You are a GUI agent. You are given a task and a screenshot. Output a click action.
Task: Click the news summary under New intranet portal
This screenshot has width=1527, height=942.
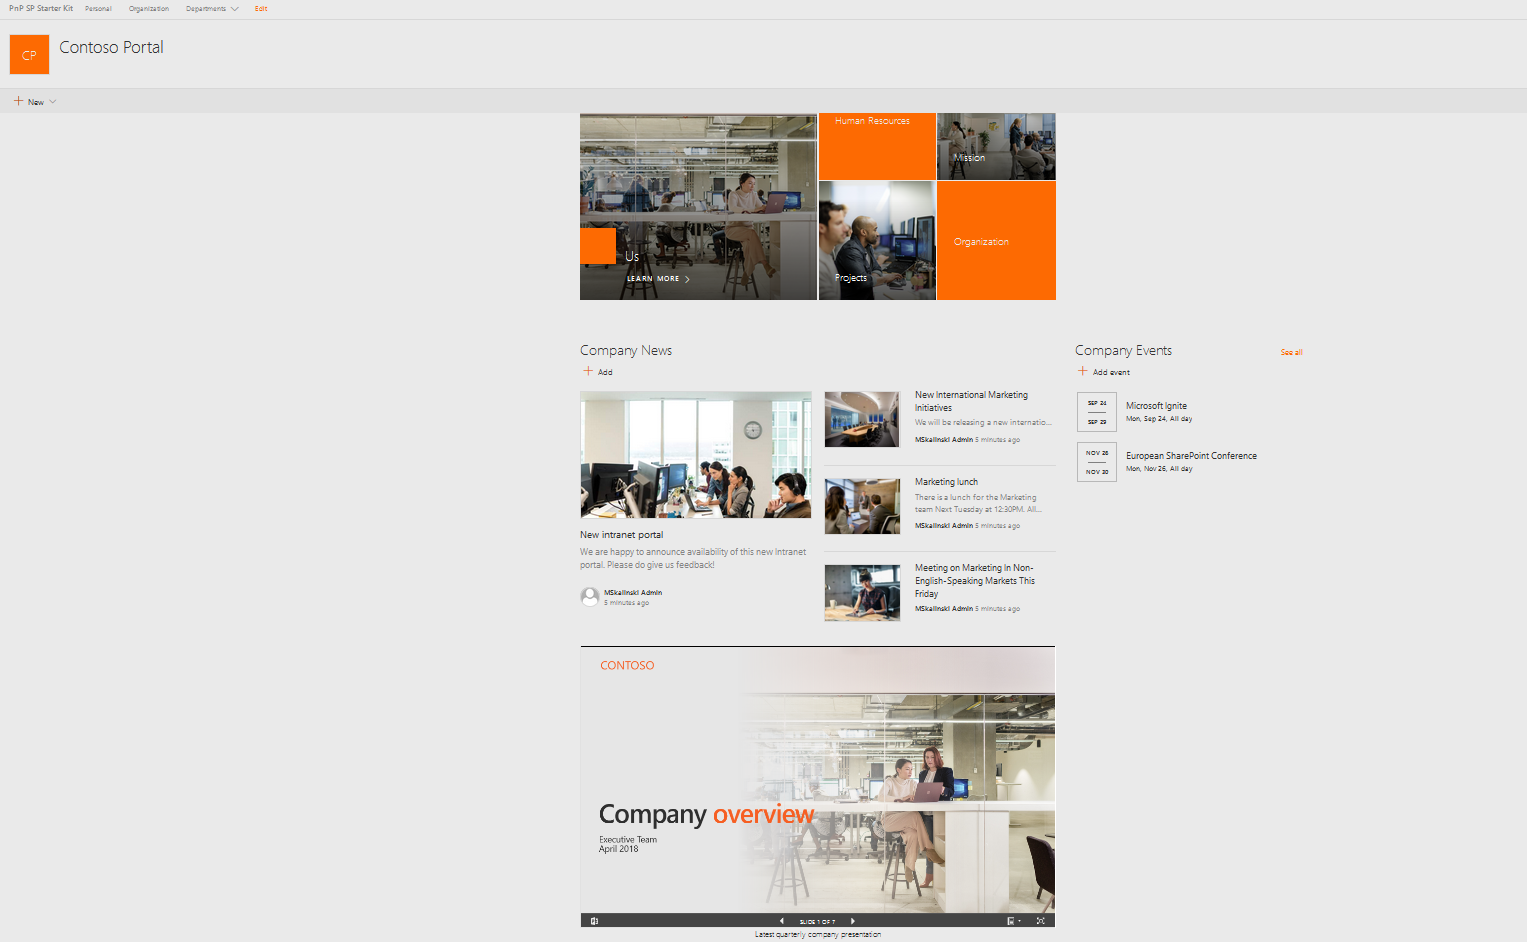[x=693, y=558]
